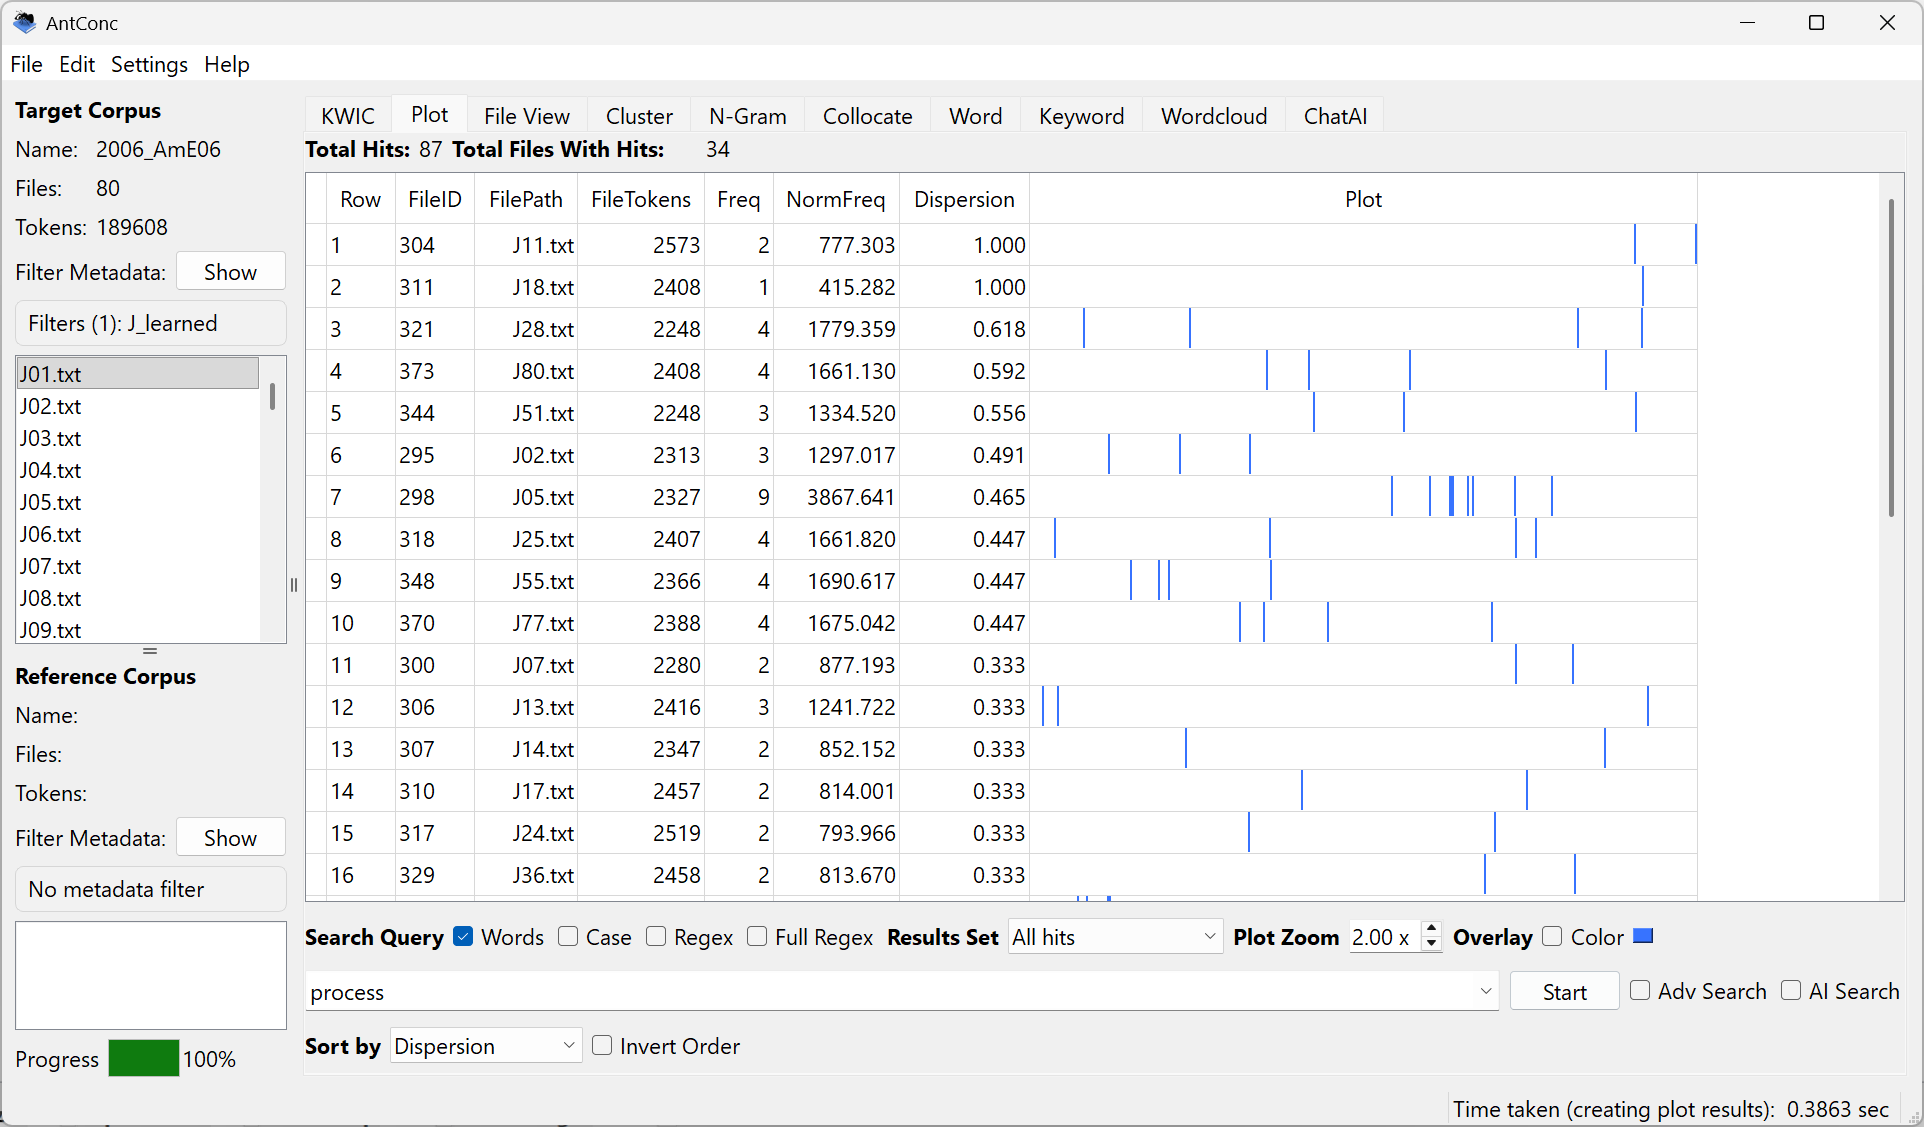Viewport: 1924px width, 1127px height.
Task: Click the AntConc app icon in title bar
Action: (x=24, y=22)
